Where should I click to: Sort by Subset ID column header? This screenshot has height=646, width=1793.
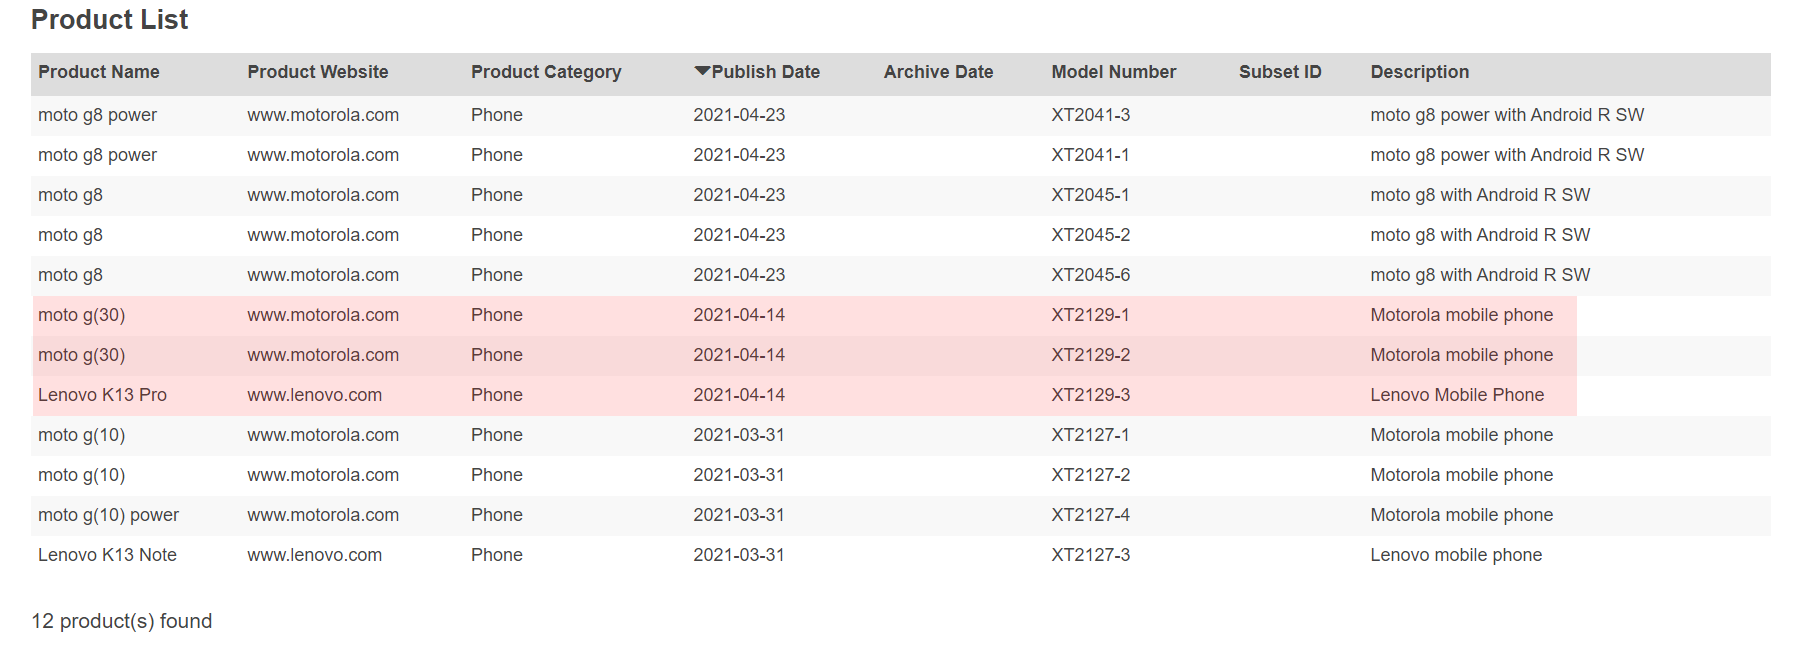1280,72
